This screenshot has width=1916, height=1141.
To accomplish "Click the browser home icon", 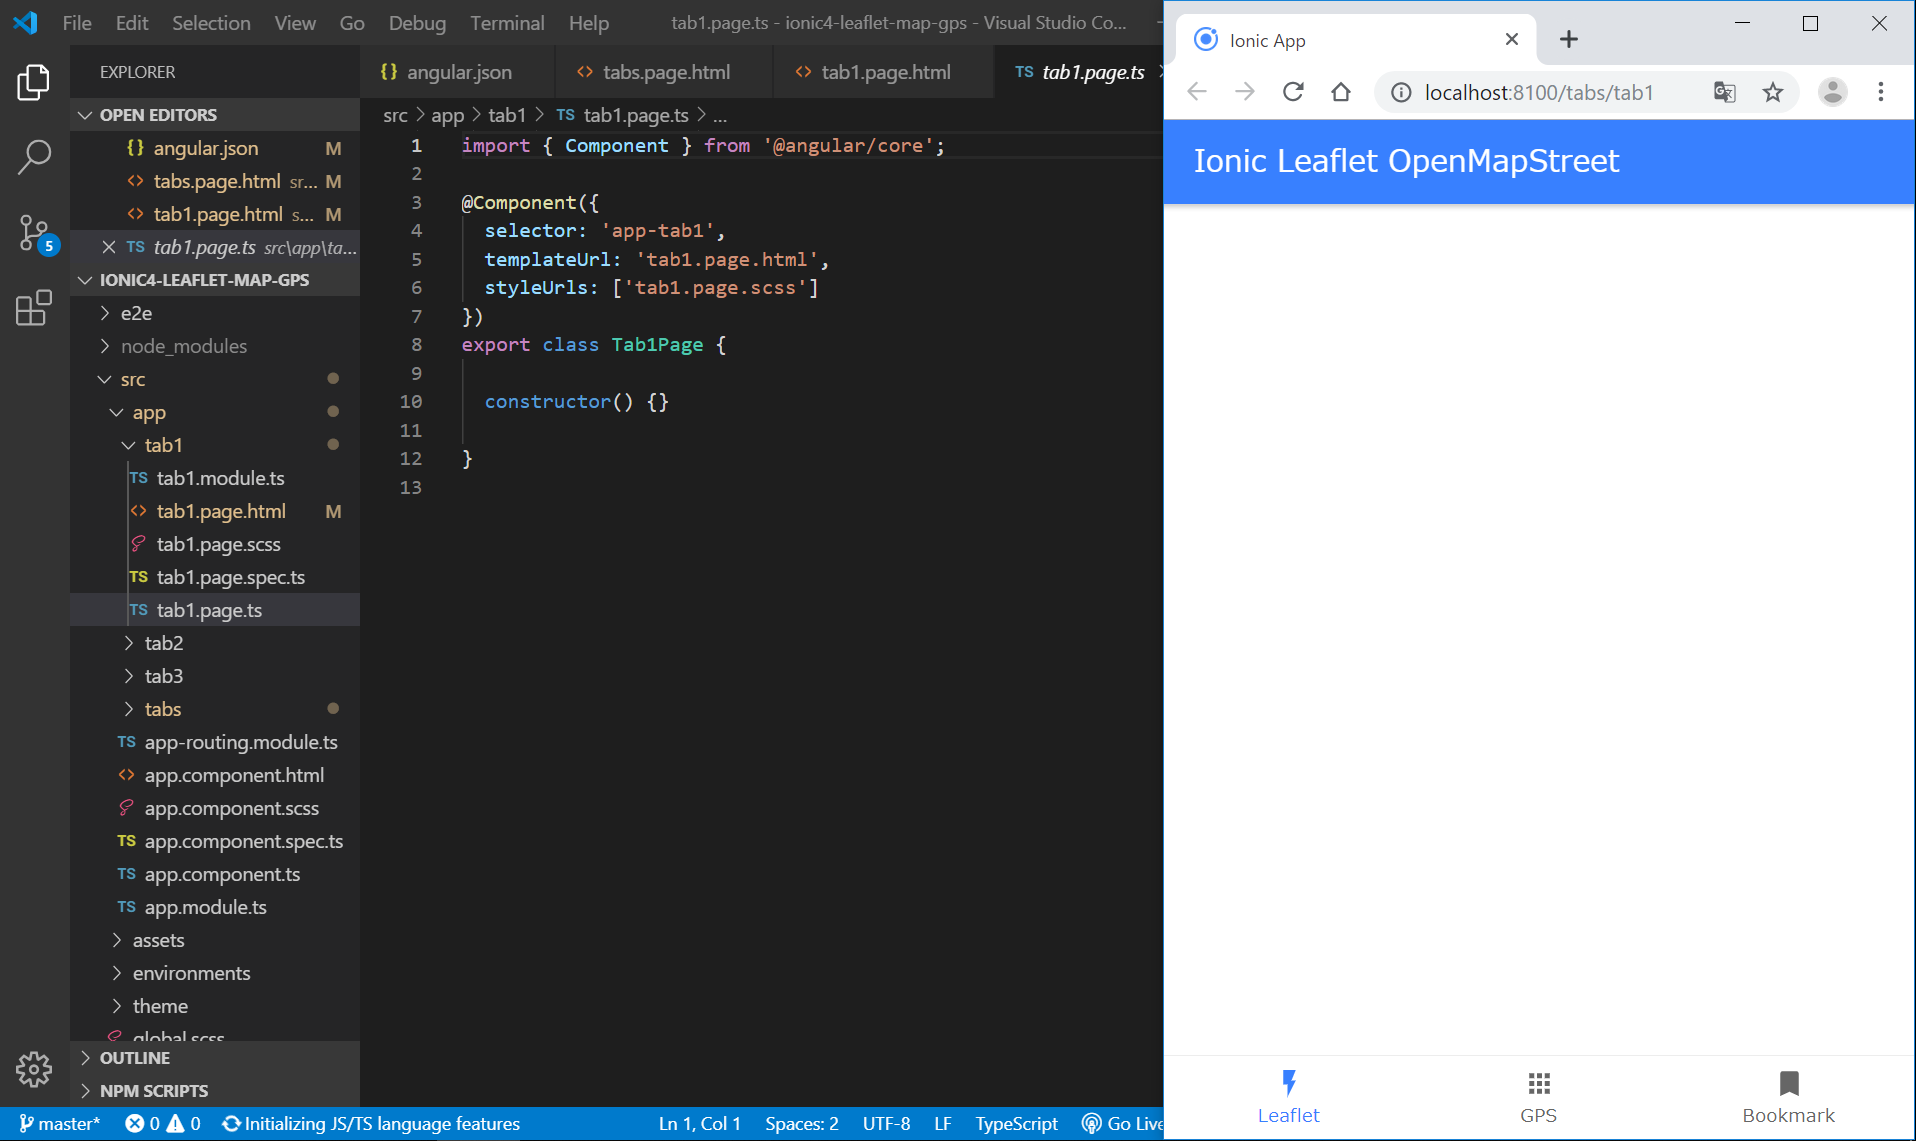I will click(1341, 93).
